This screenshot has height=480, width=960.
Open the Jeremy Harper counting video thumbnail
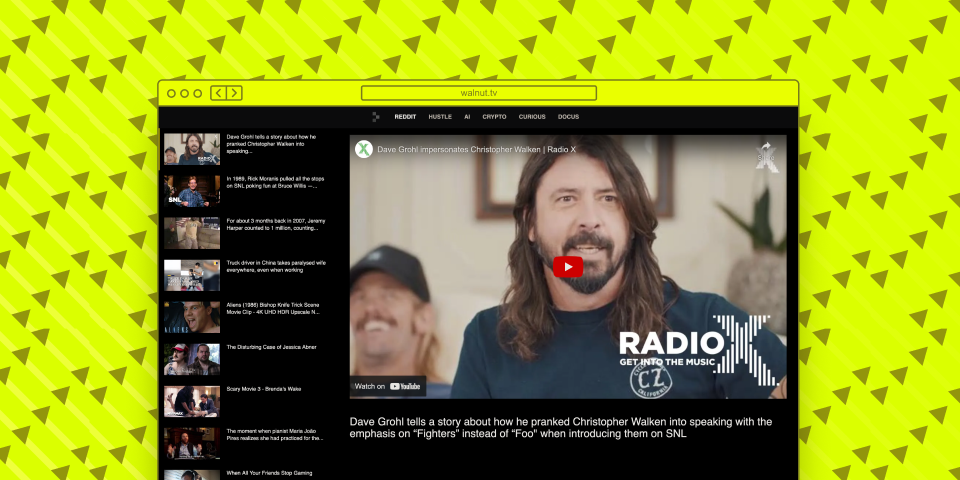tap(192, 233)
